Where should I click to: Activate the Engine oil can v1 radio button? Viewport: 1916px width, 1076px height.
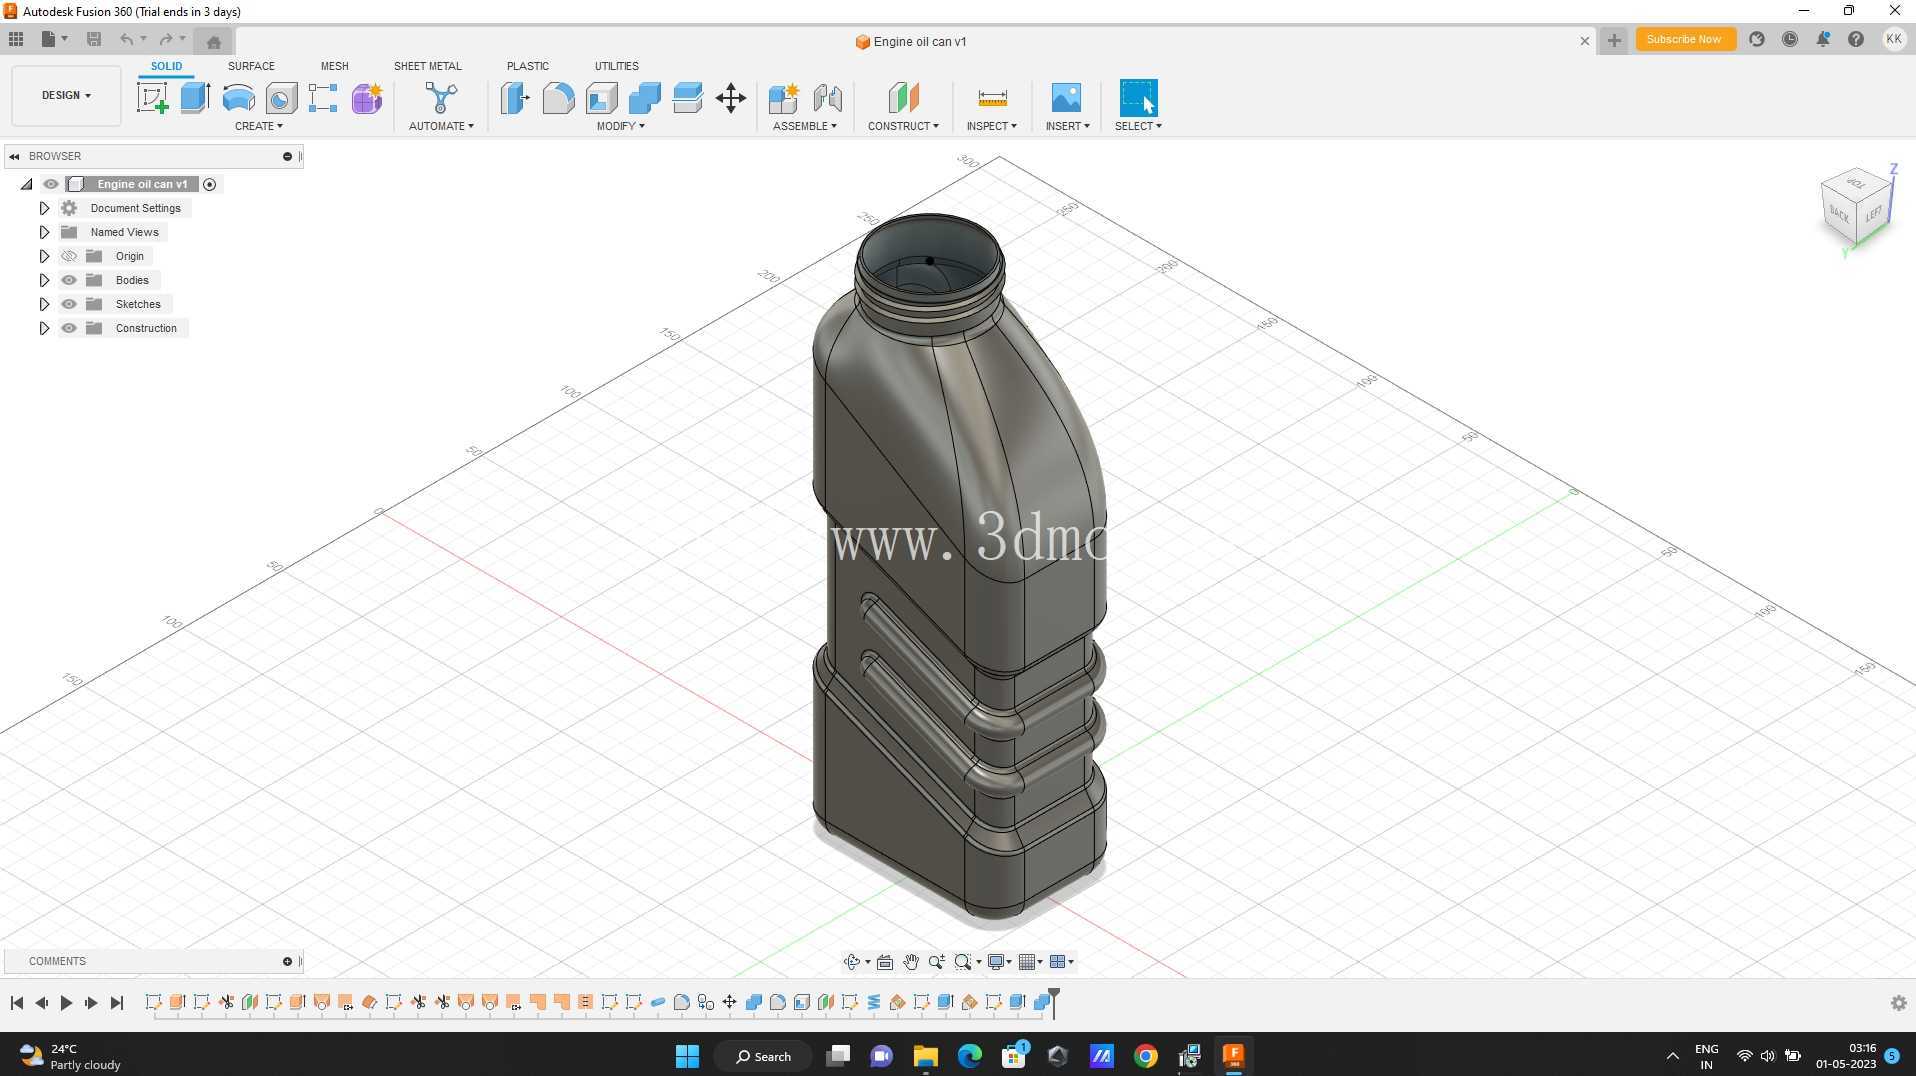pos(210,184)
